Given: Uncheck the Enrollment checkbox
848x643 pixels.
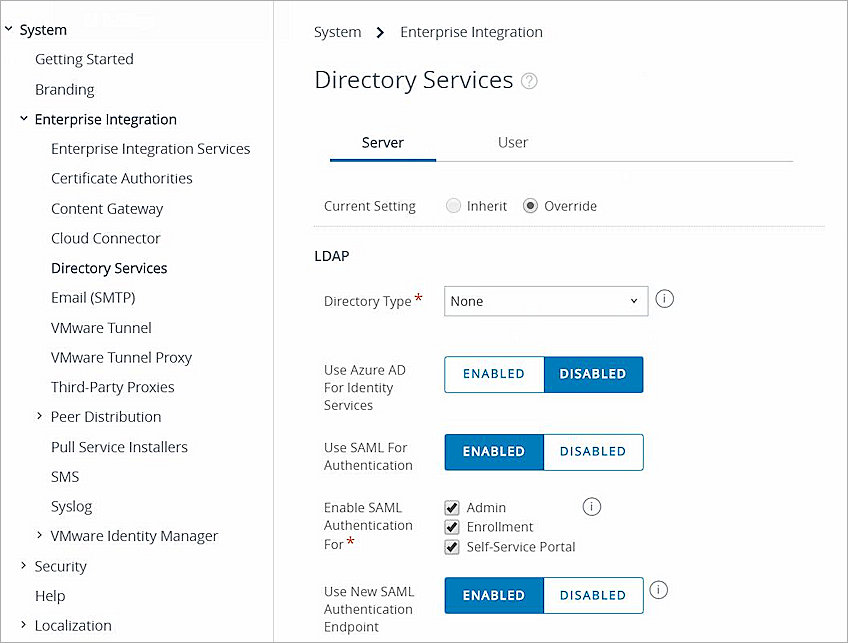Looking at the screenshot, I should tap(452, 527).
